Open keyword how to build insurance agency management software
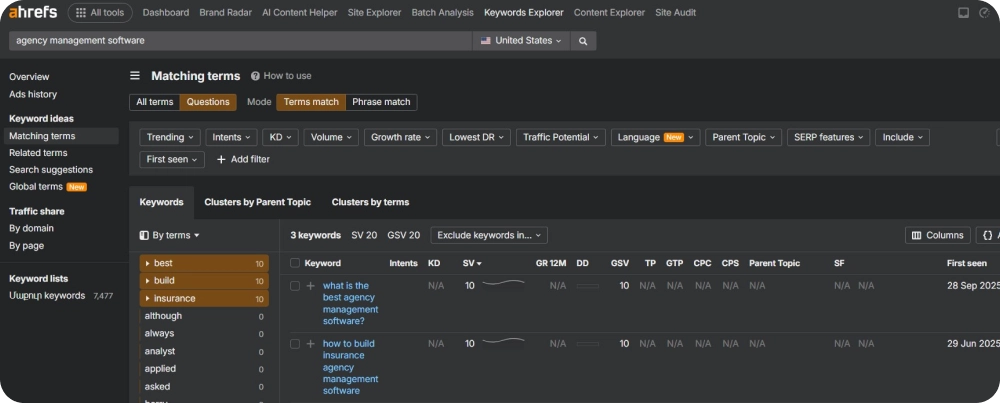The image size is (1000, 403). (x=350, y=367)
